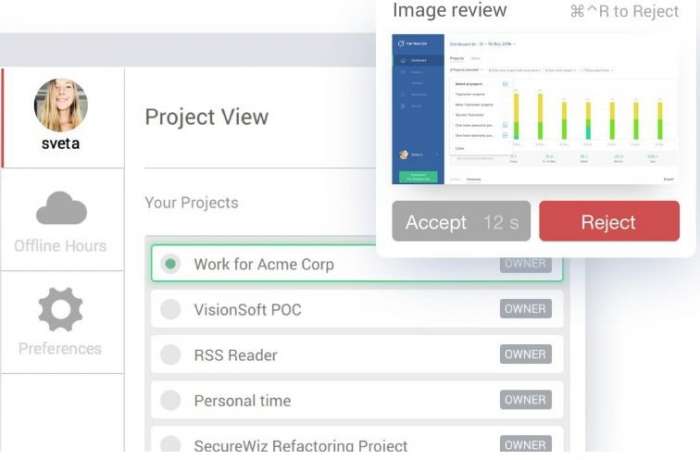Select SecureWiz Refactoring Project radio button

tap(171, 445)
